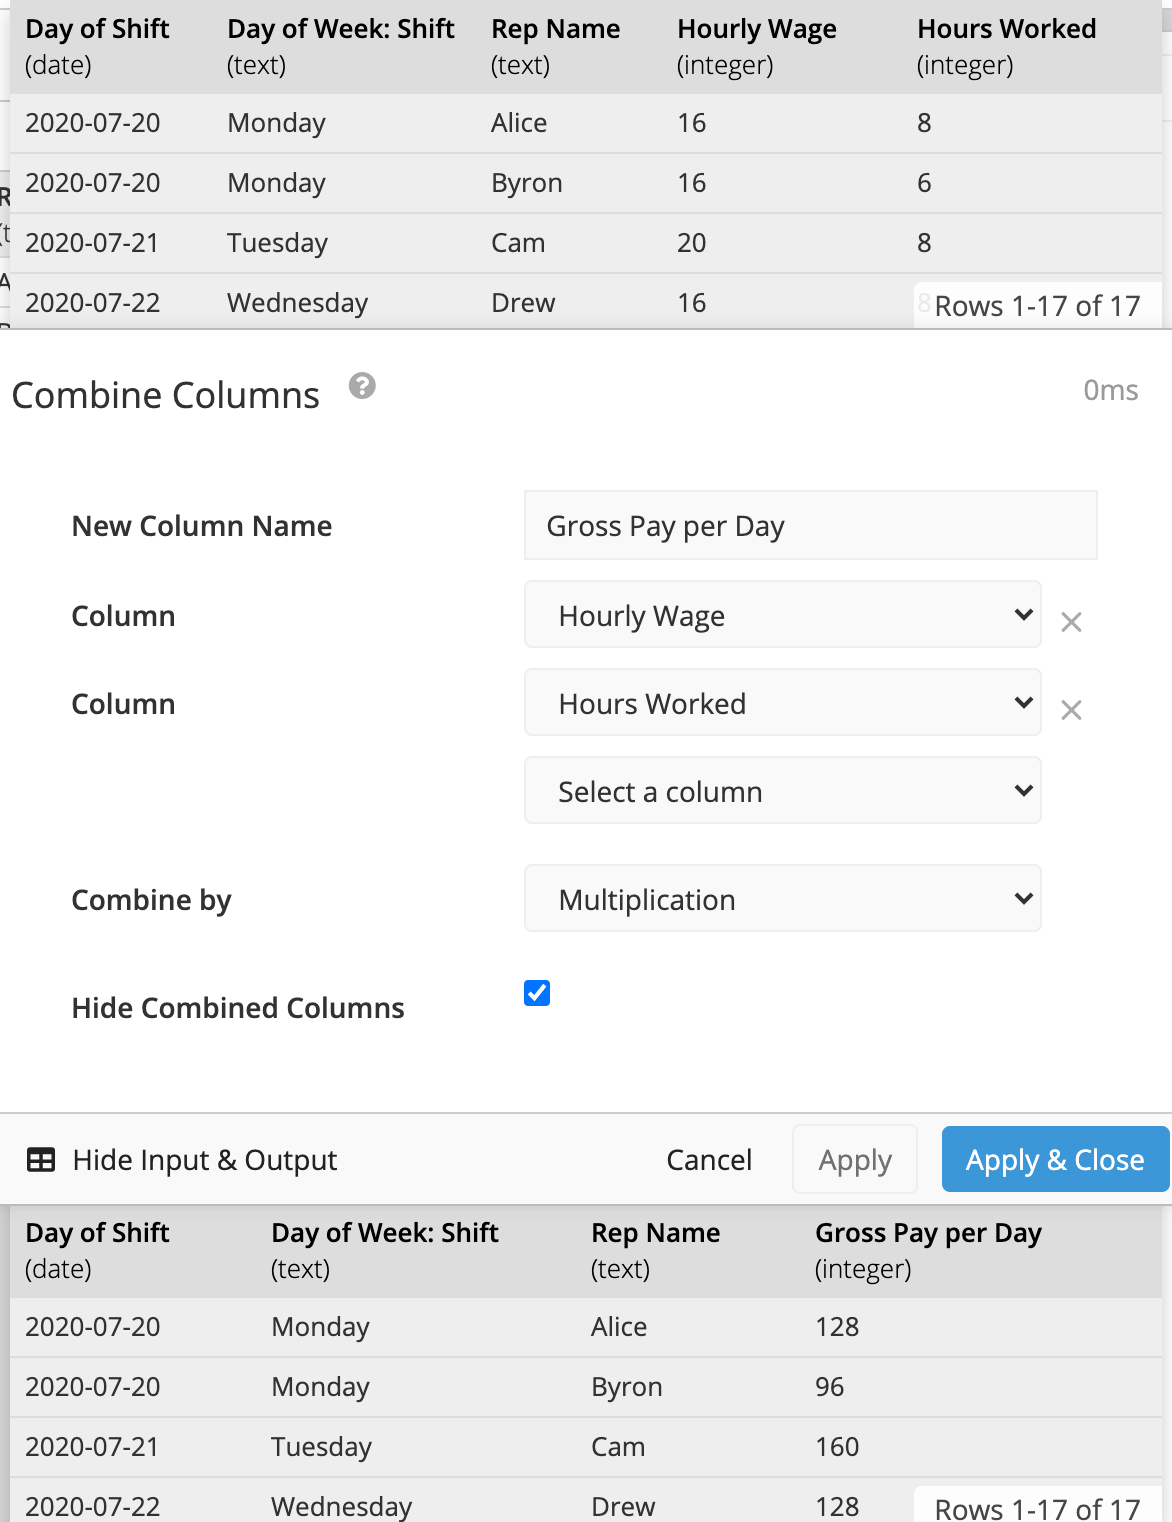Remove the Hourly Wage column selection
The width and height of the screenshot is (1172, 1522).
point(1071,622)
